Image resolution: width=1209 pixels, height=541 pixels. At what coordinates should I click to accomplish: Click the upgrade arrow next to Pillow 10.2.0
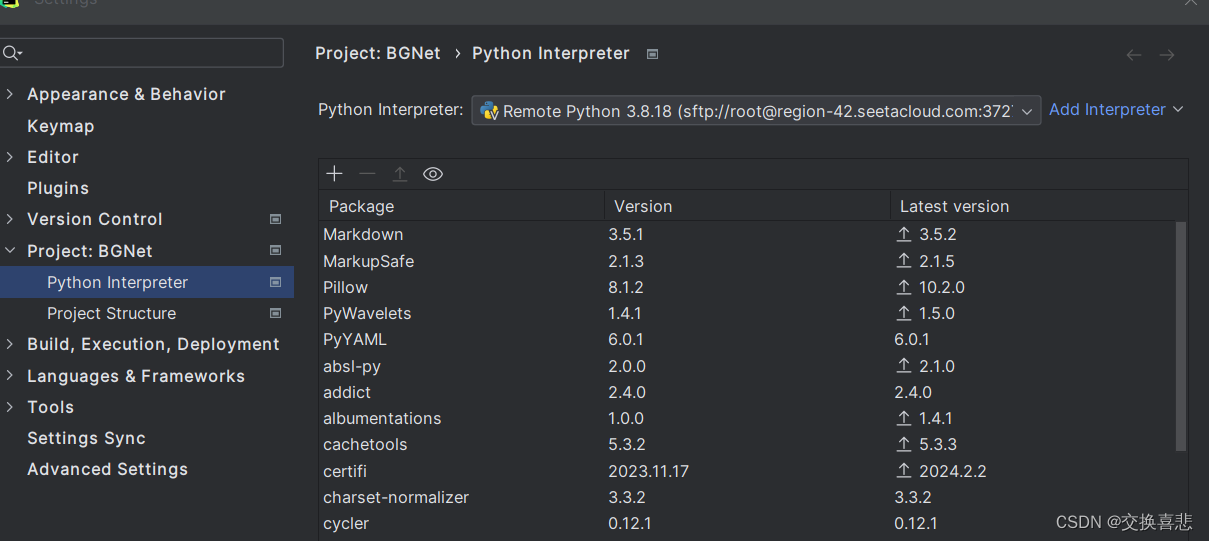(x=904, y=287)
